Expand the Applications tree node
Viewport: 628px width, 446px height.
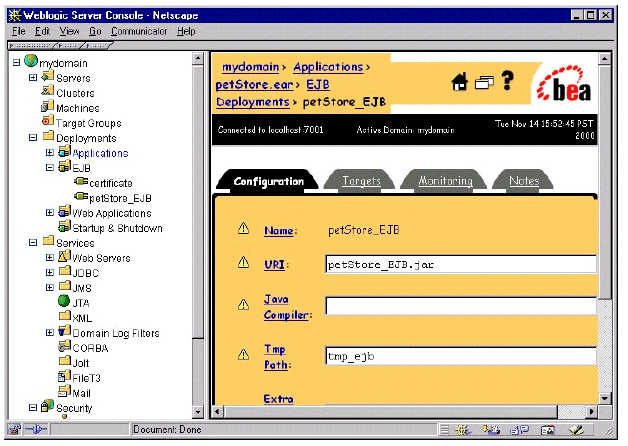point(49,153)
